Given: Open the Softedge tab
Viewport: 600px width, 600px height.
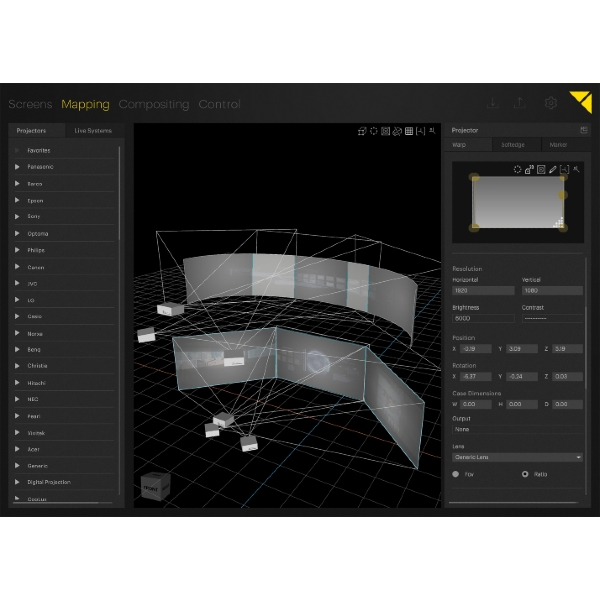Looking at the screenshot, I should click(x=513, y=145).
